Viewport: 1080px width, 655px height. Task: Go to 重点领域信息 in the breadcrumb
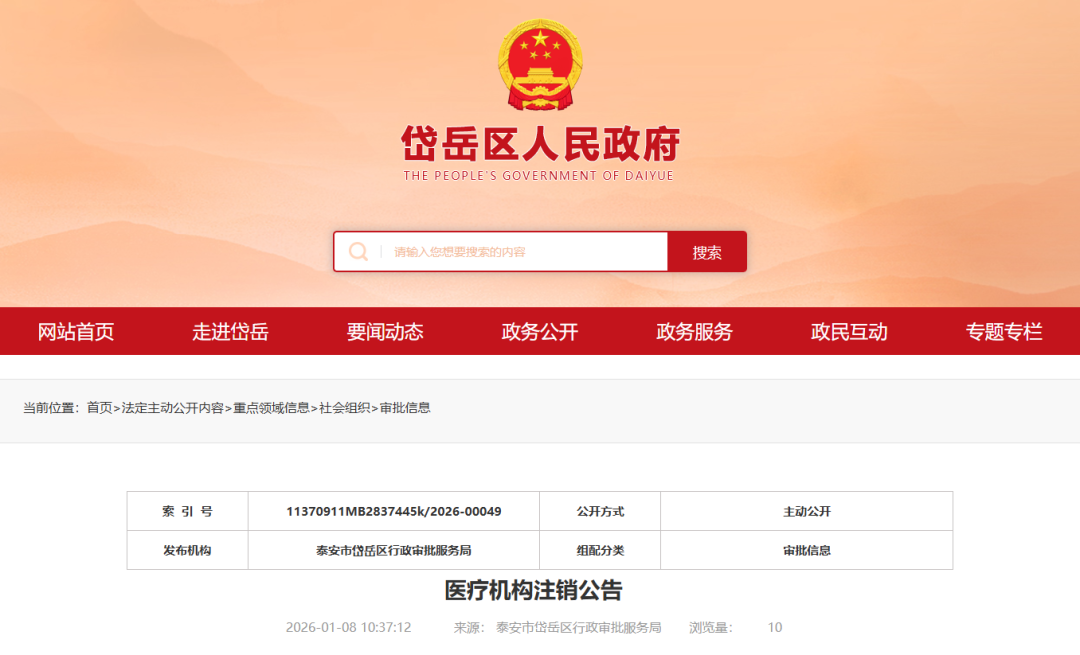tap(271, 408)
